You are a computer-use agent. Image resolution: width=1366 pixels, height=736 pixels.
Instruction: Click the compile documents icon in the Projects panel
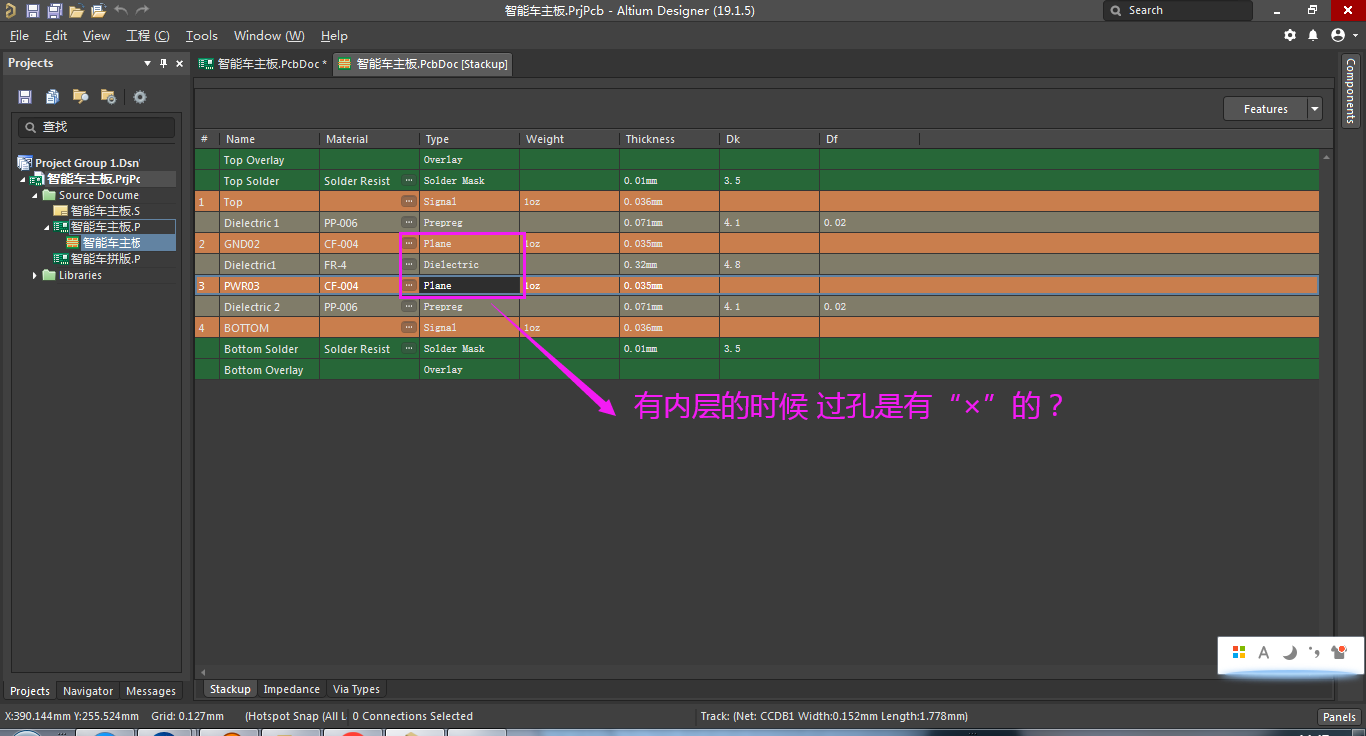tap(52, 97)
